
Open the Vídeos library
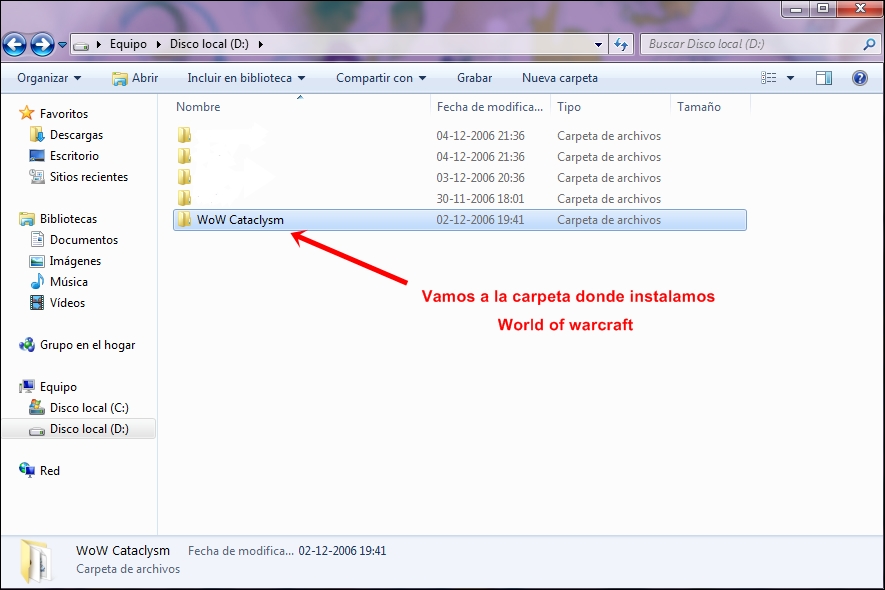tap(67, 303)
